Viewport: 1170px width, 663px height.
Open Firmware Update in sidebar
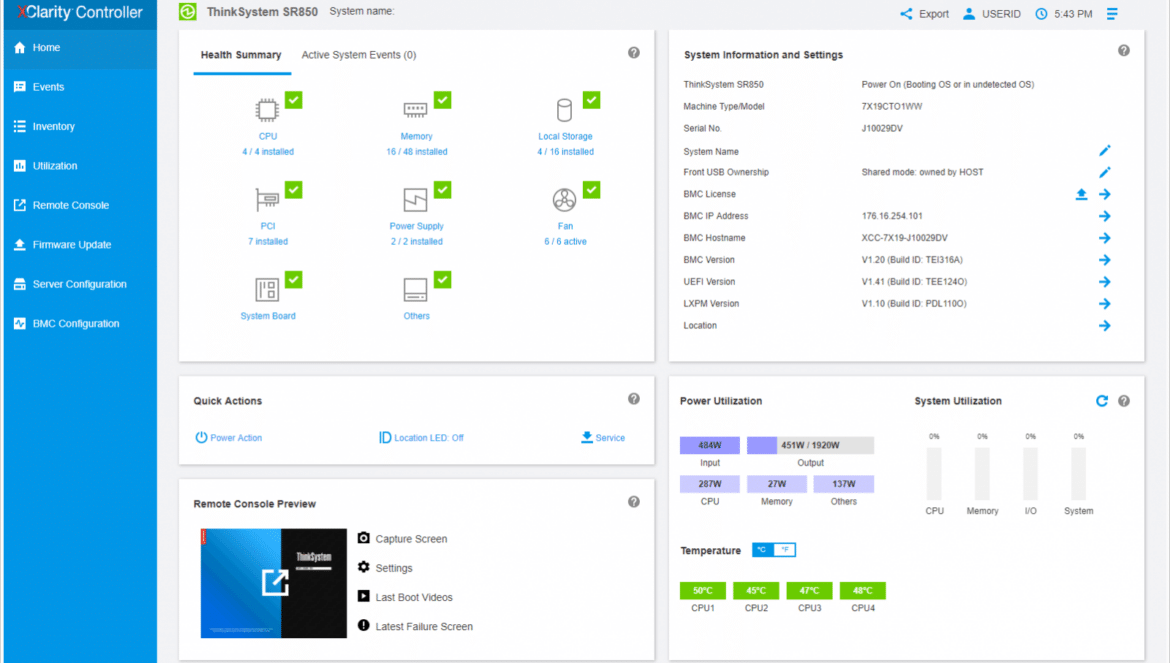coord(81,245)
